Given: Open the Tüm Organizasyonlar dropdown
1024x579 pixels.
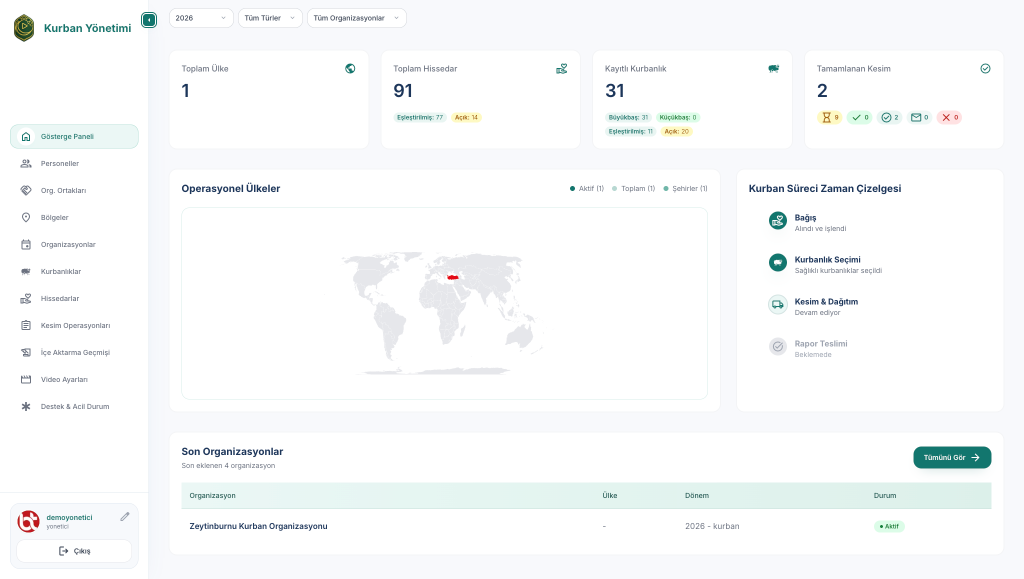Looking at the screenshot, I should point(355,18).
